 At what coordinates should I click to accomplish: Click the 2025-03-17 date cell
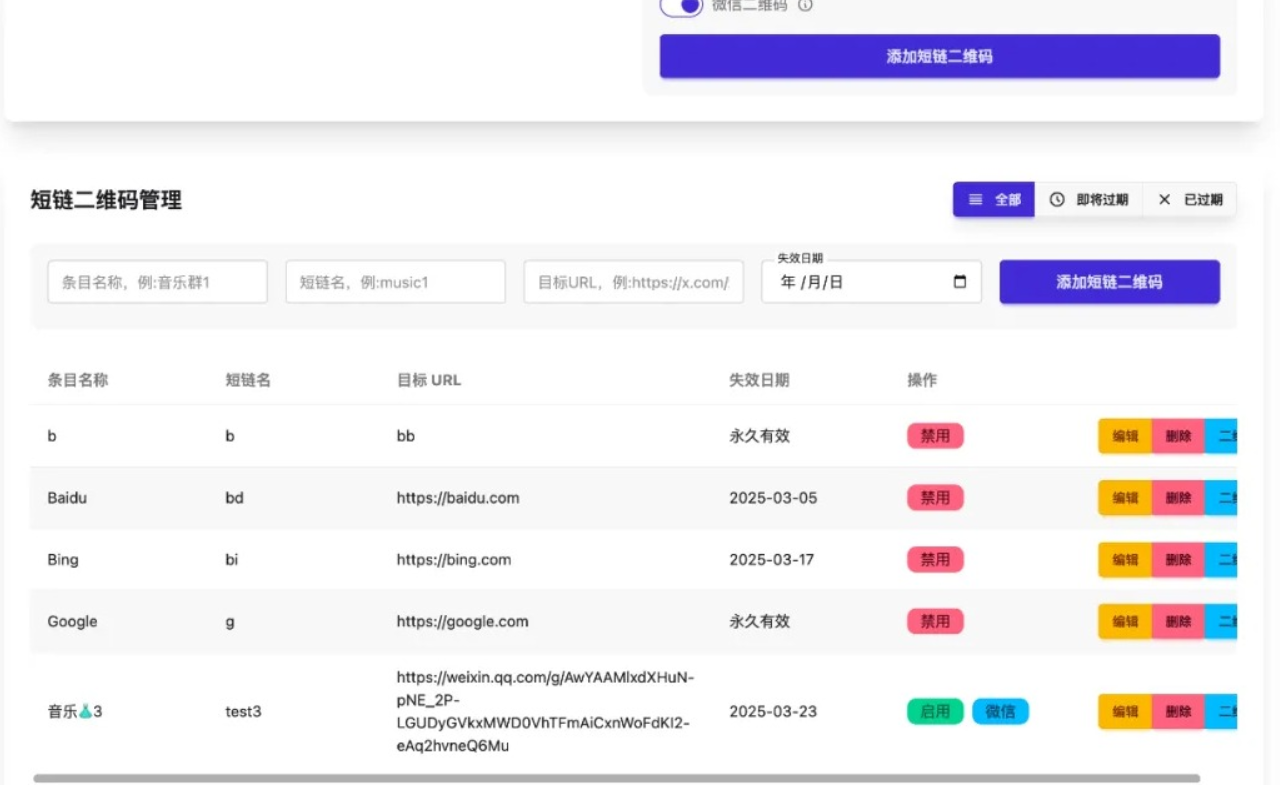click(x=772, y=559)
